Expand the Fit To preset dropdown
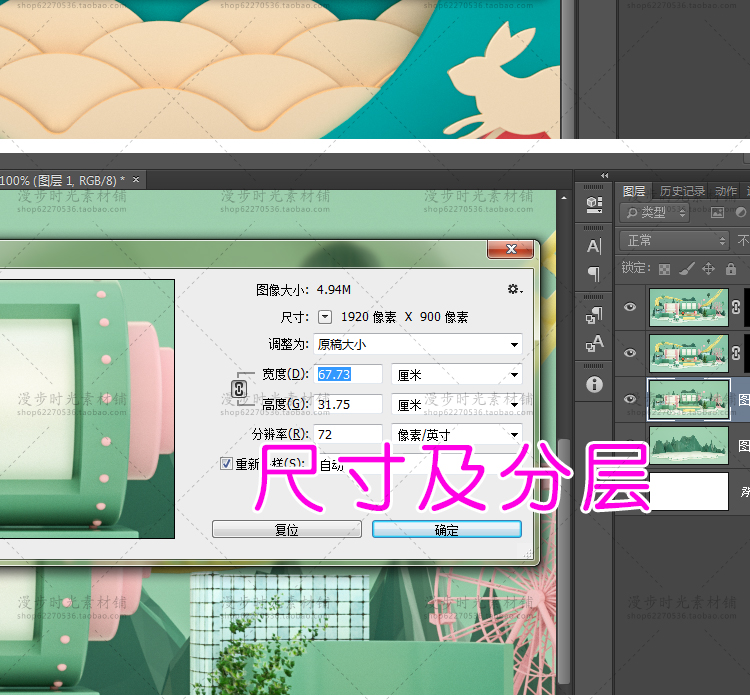Screen dimensions: 750x700 point(418,345)
